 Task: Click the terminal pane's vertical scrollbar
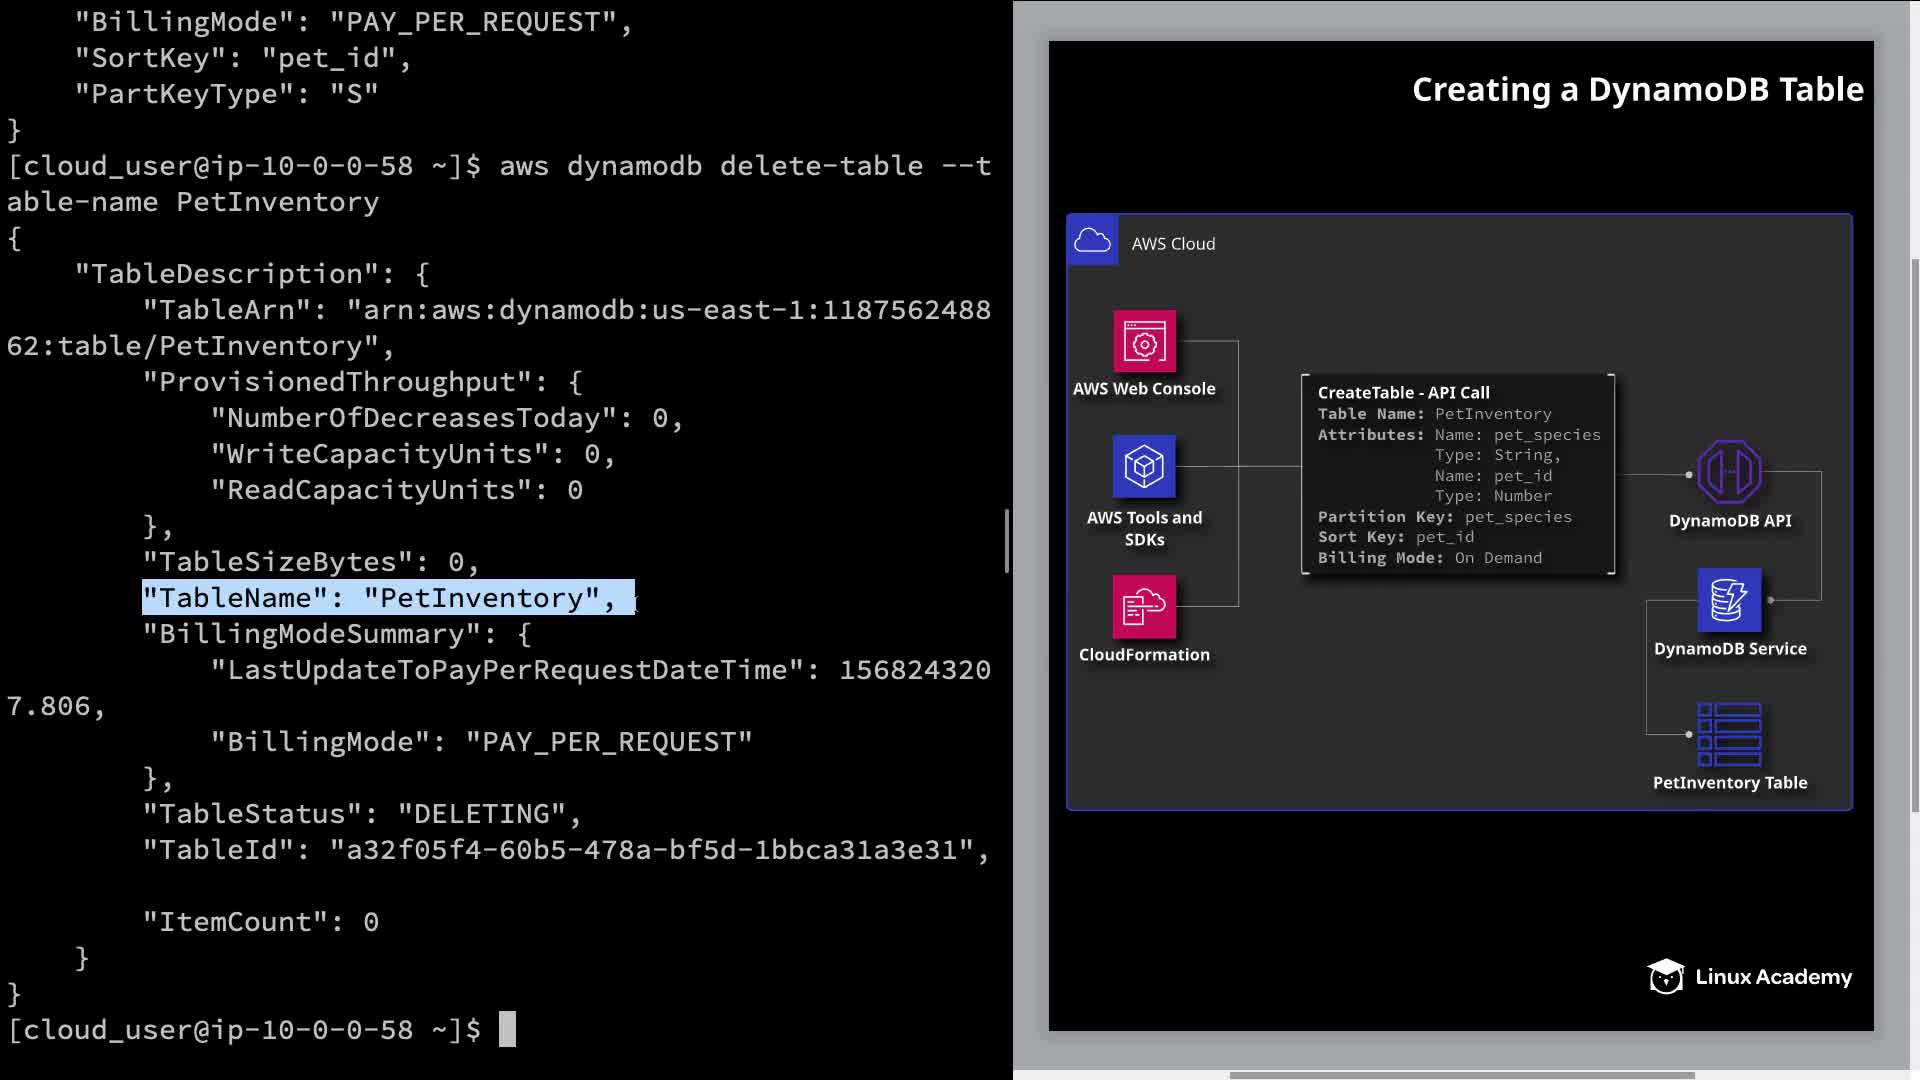(x=1006, y=541)
